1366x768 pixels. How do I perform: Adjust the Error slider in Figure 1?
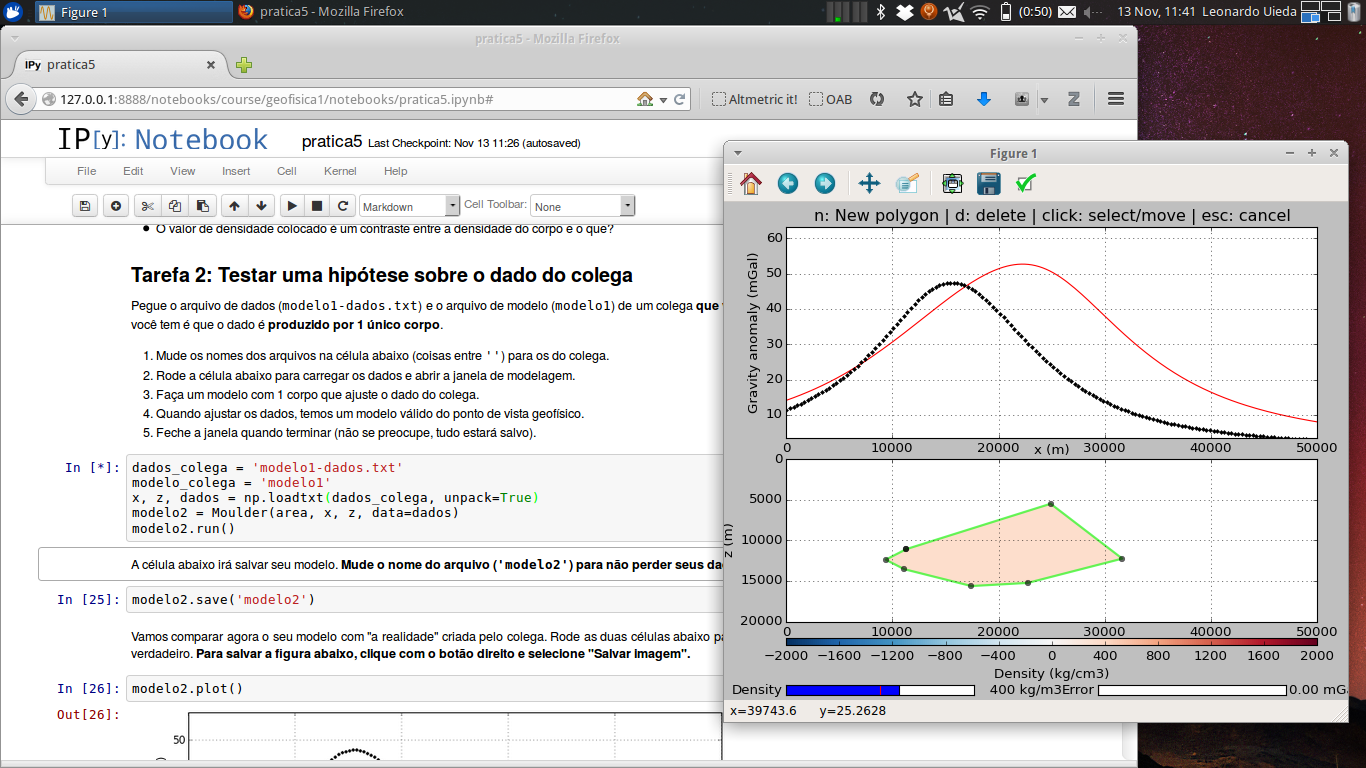click(1192, 690)
